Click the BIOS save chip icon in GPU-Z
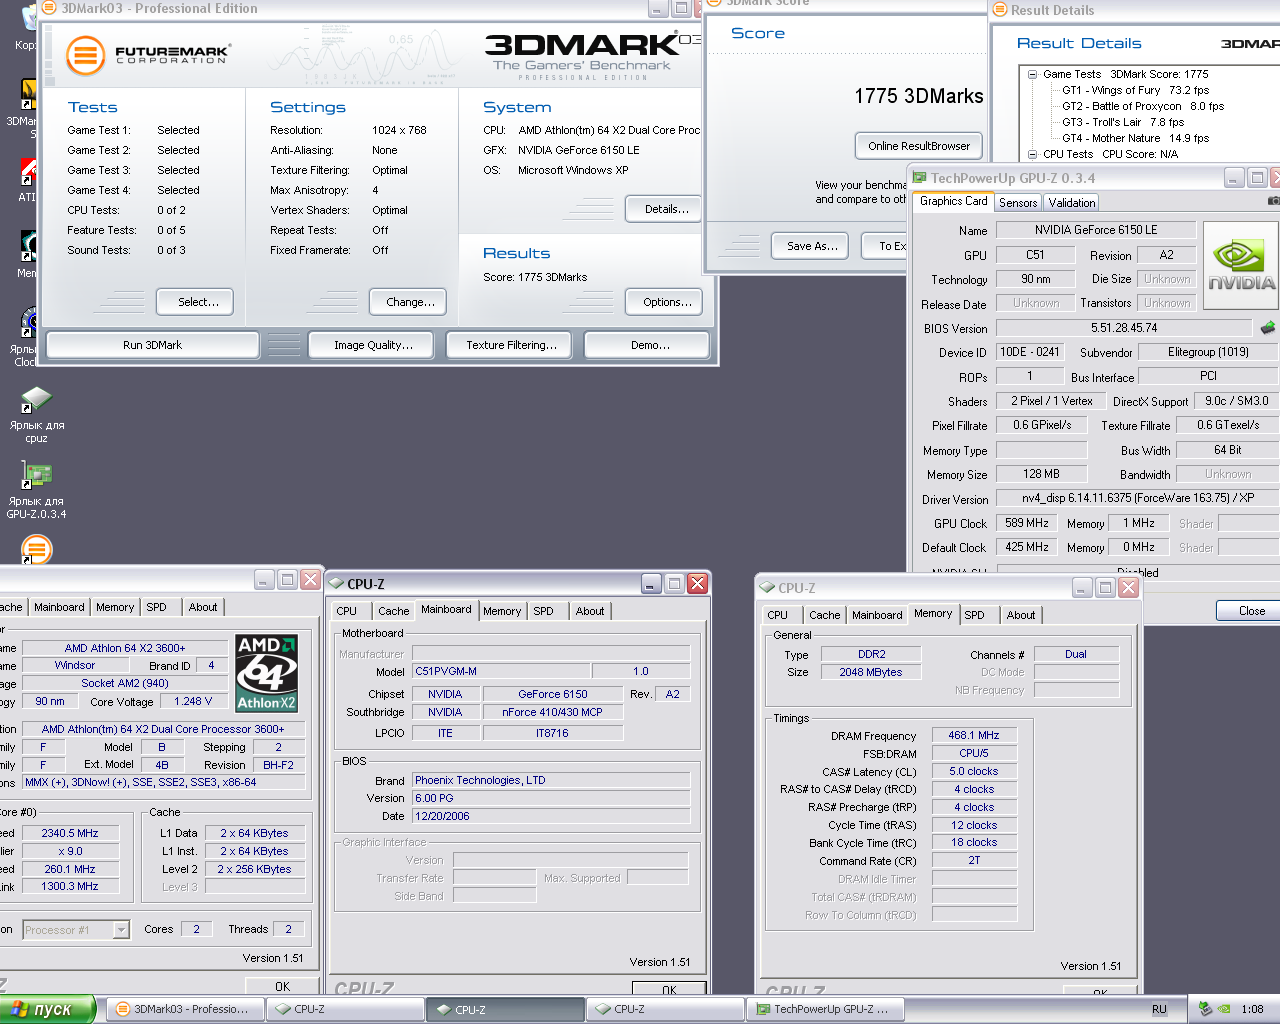 (1267, 328)
